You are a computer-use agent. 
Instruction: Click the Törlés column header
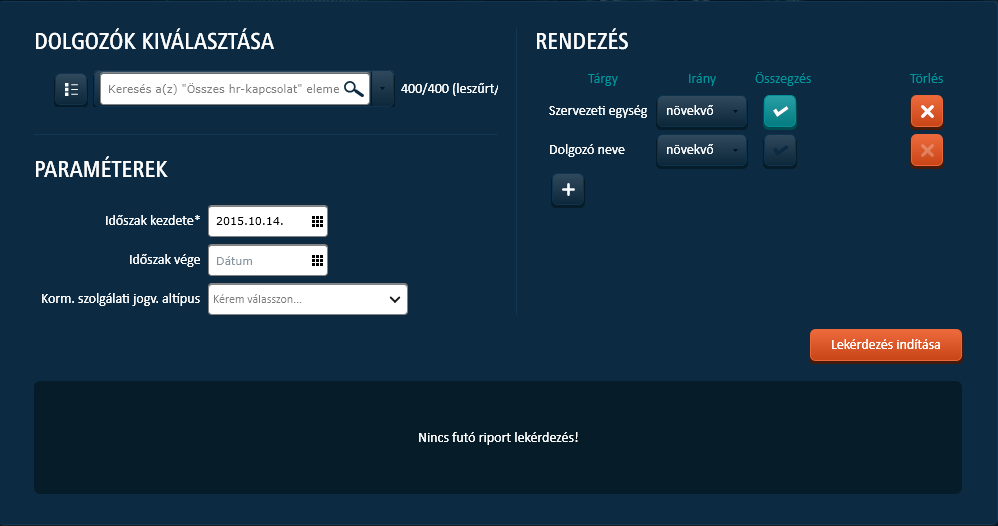926,78
